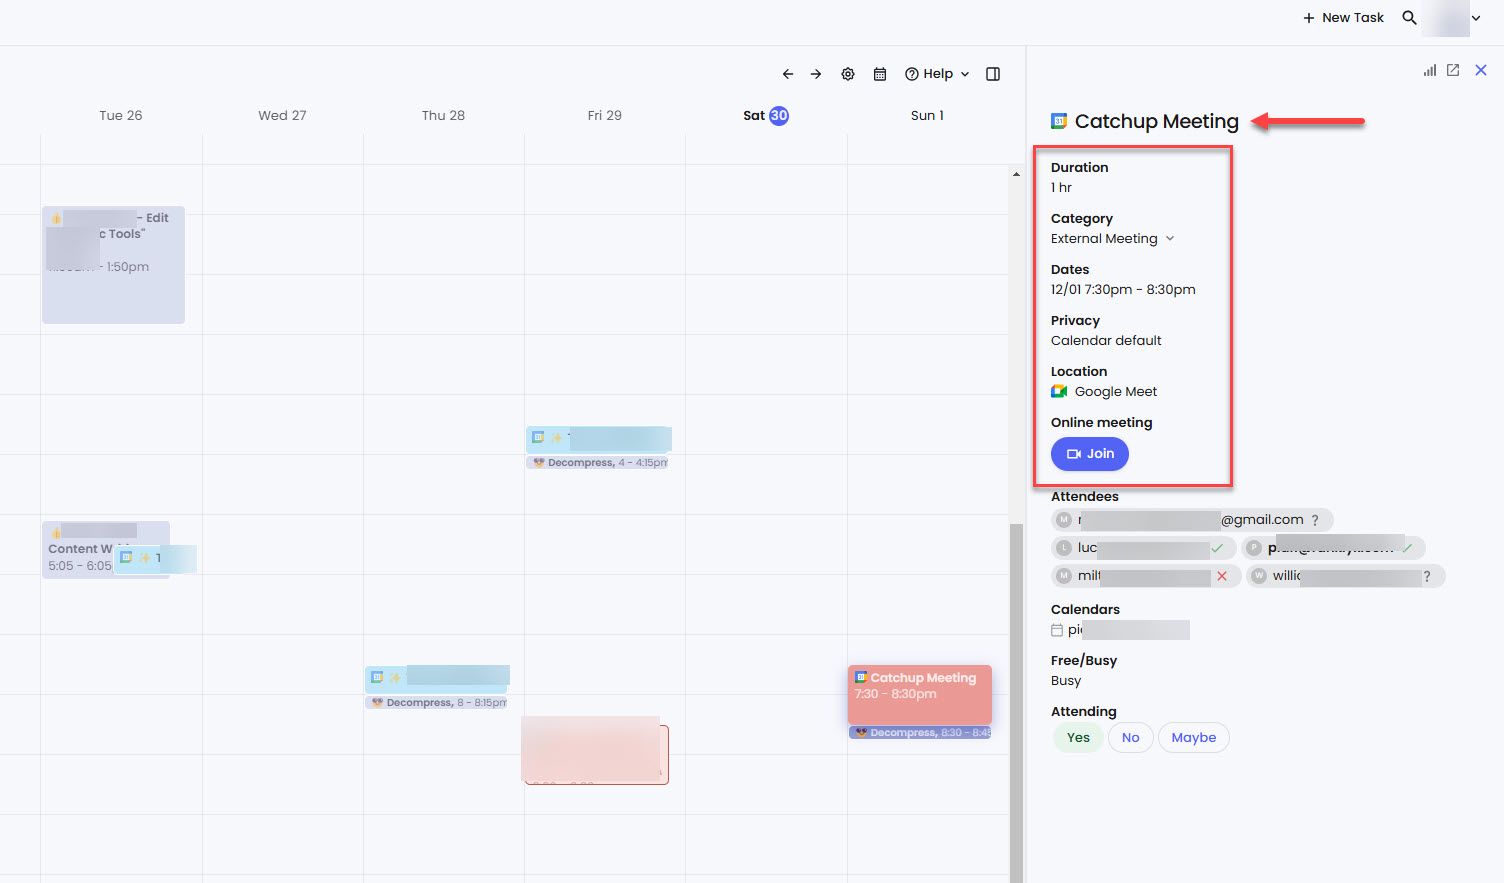Select the No attendance option
Image resolution: width=1504 pixels, height=883 pixels.
point(1130,737)
